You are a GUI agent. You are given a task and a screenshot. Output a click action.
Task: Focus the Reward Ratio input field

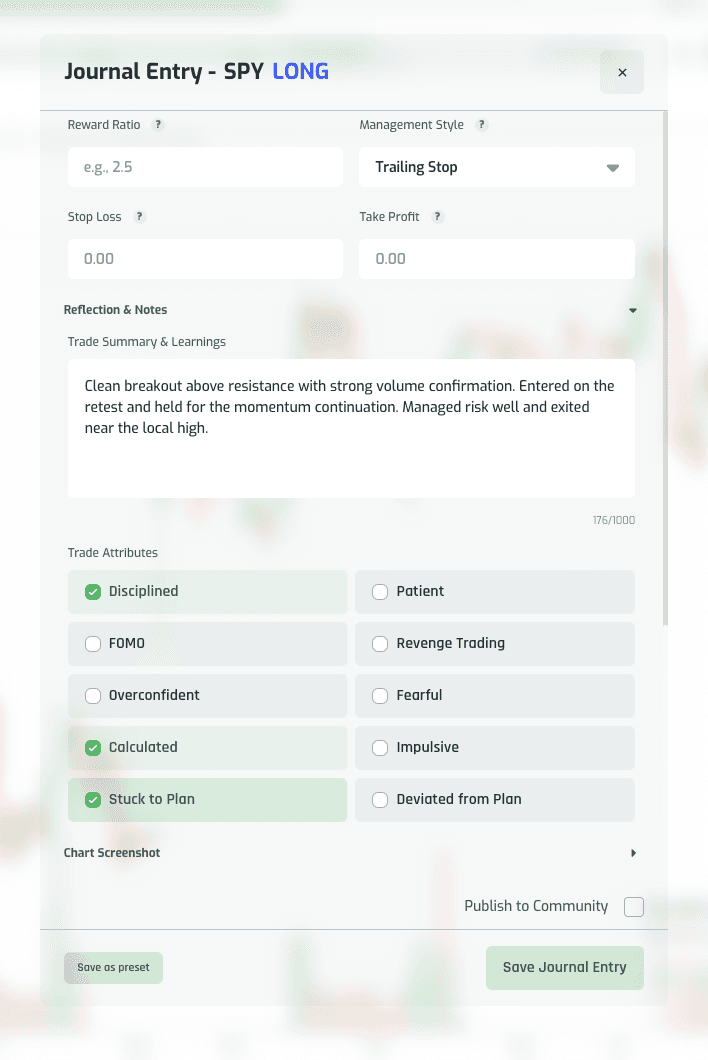205,167
